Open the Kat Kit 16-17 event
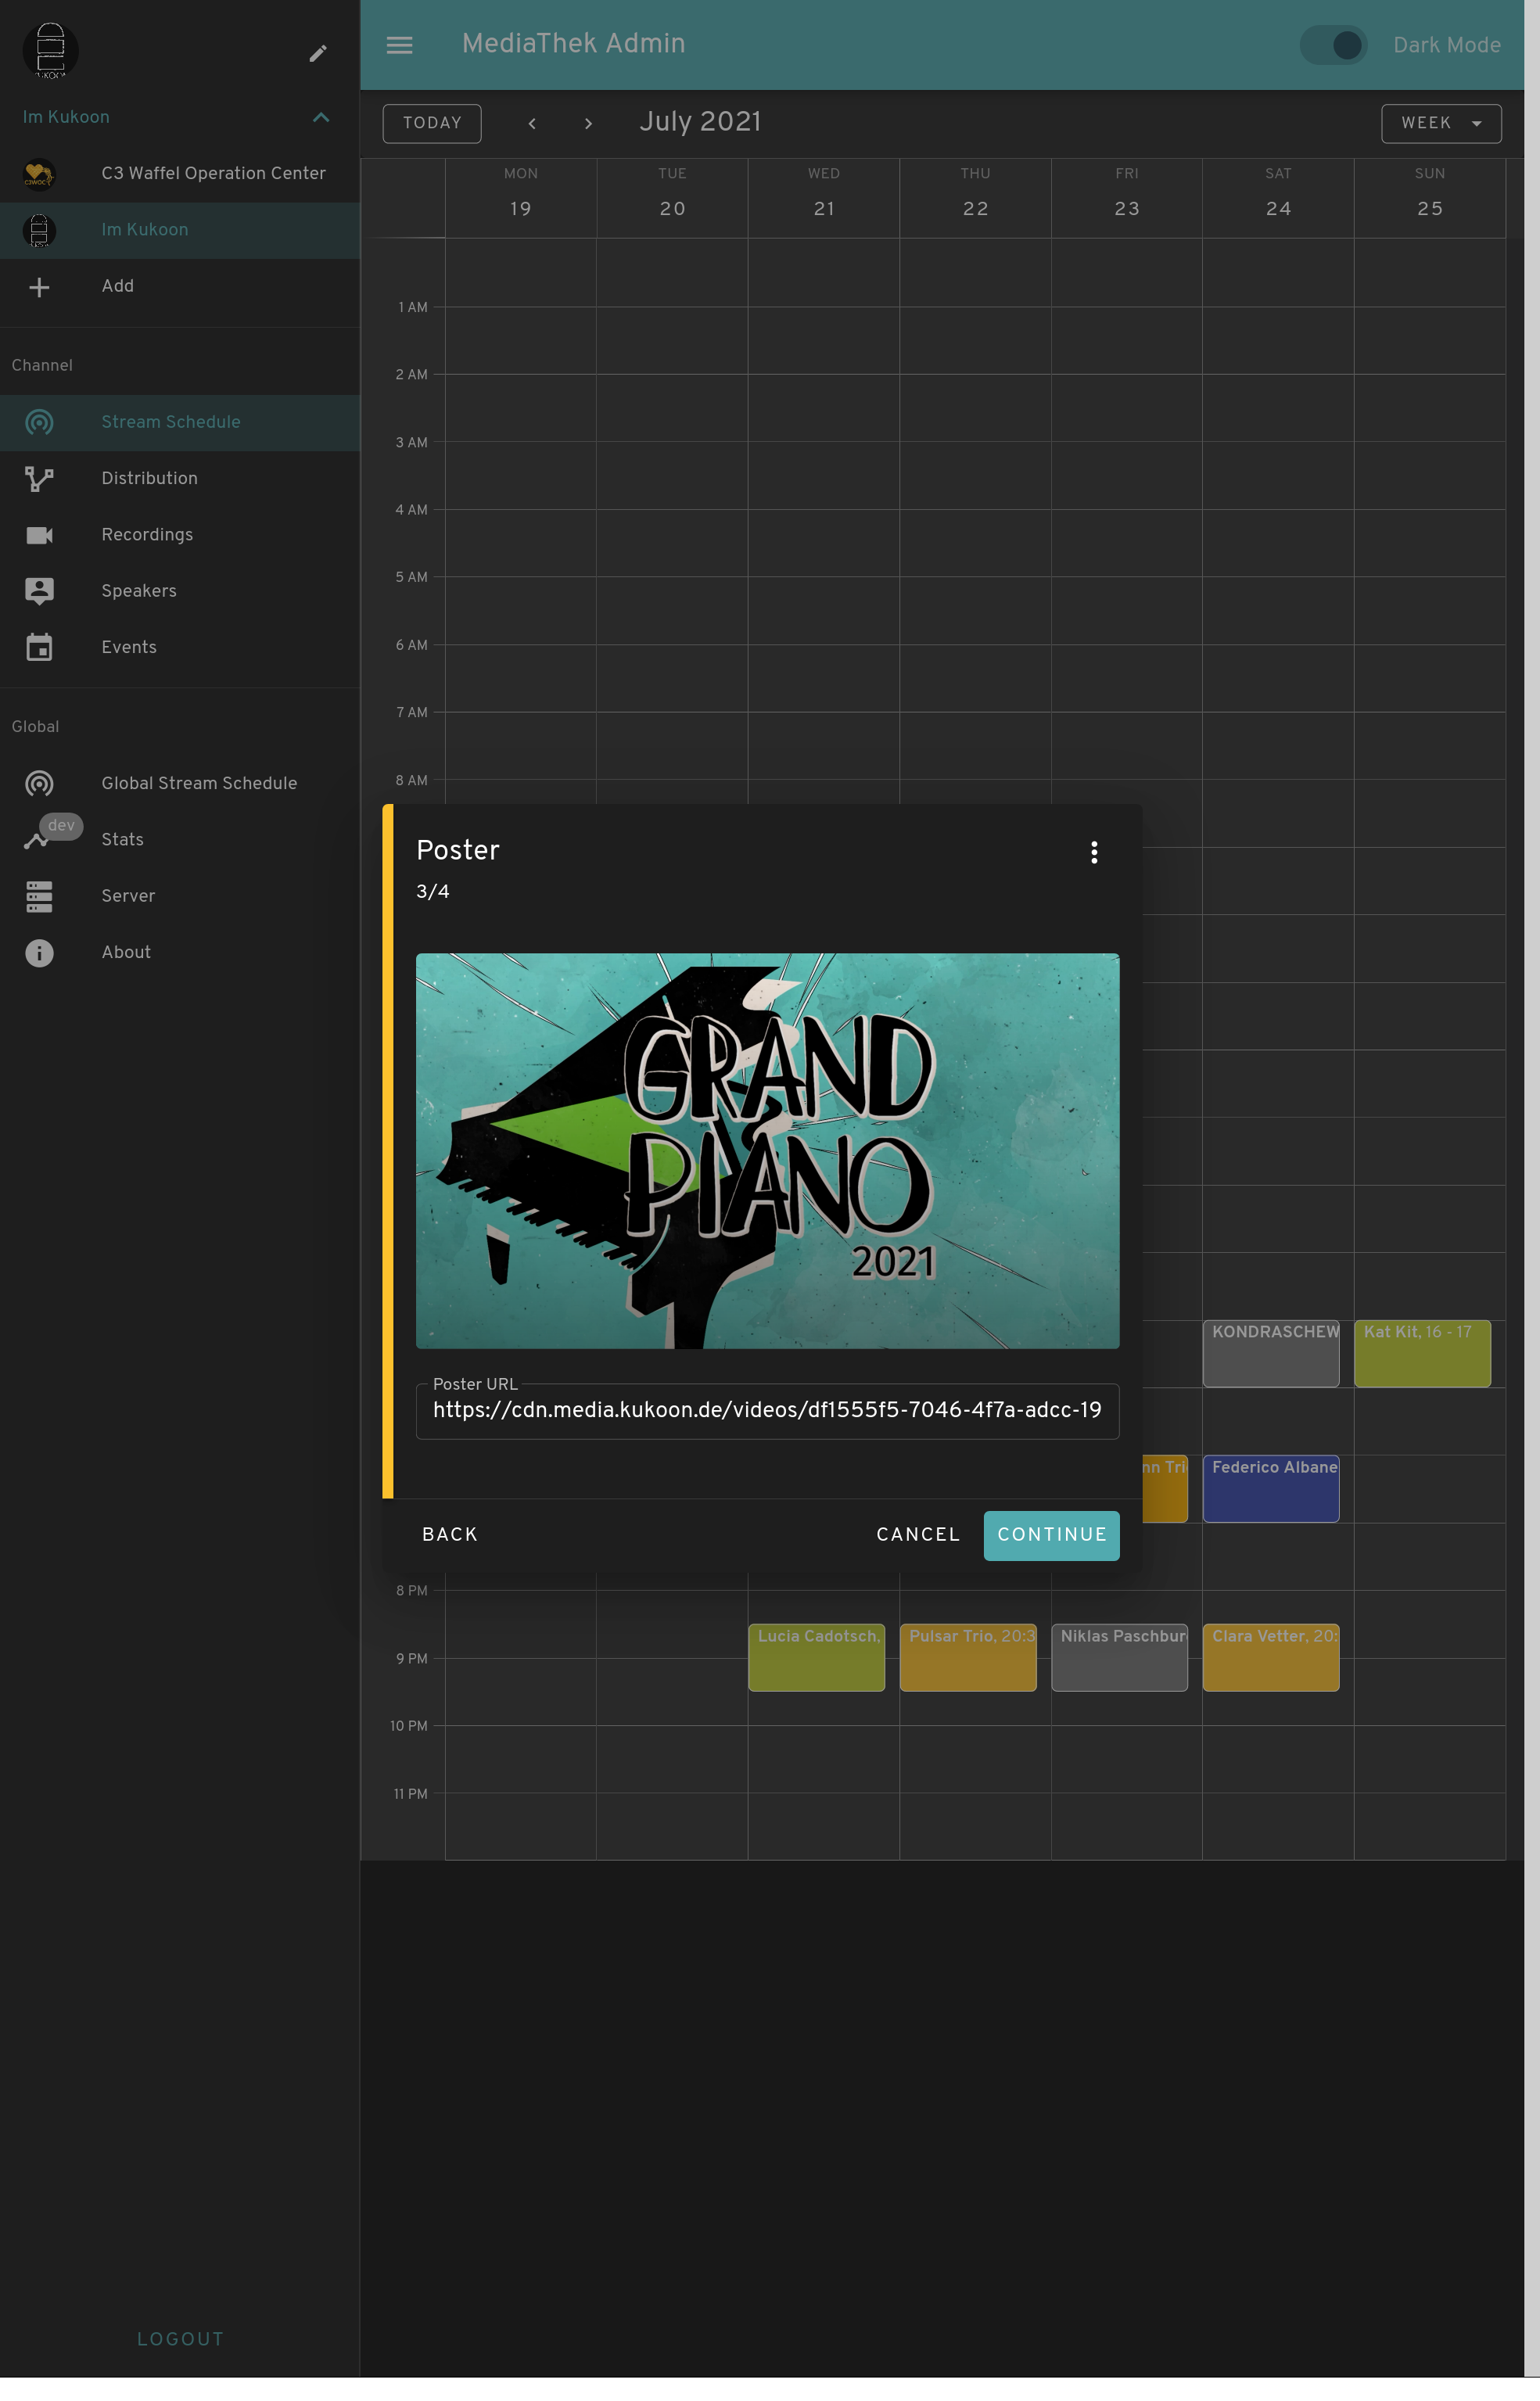The width and height of the screenshot is (1540, 2401). (1422, 1353)
